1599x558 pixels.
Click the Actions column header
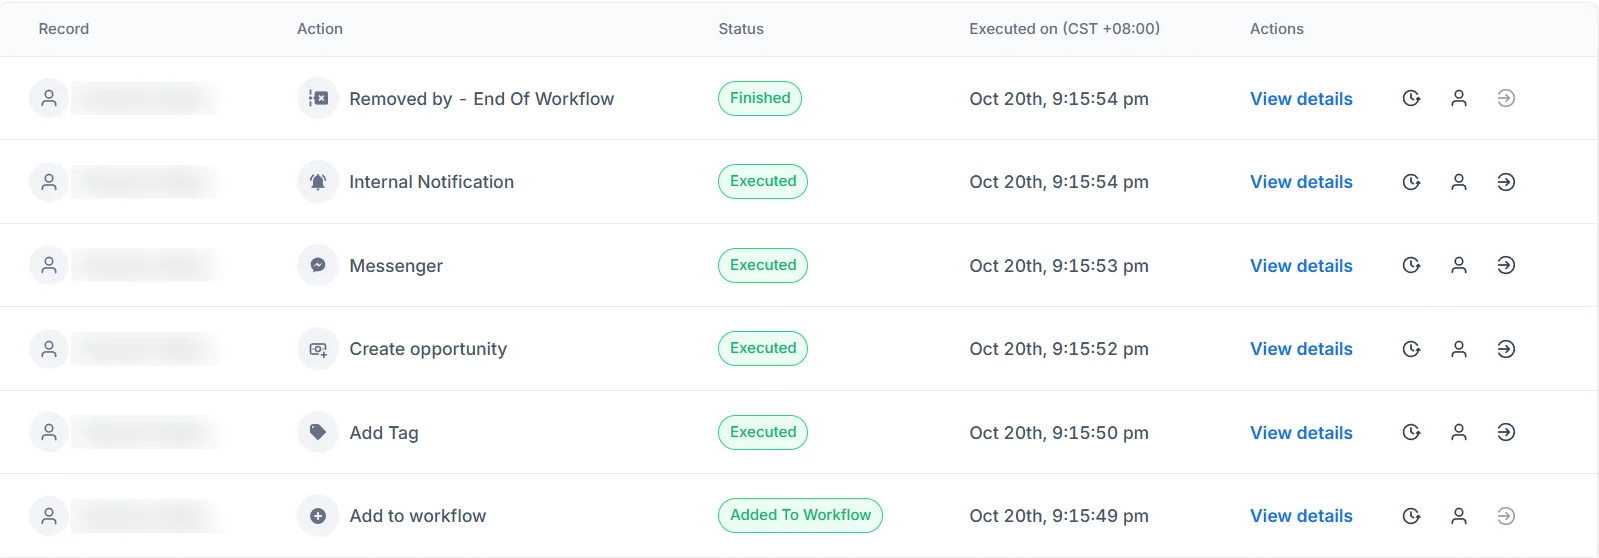click(1277, 29)
